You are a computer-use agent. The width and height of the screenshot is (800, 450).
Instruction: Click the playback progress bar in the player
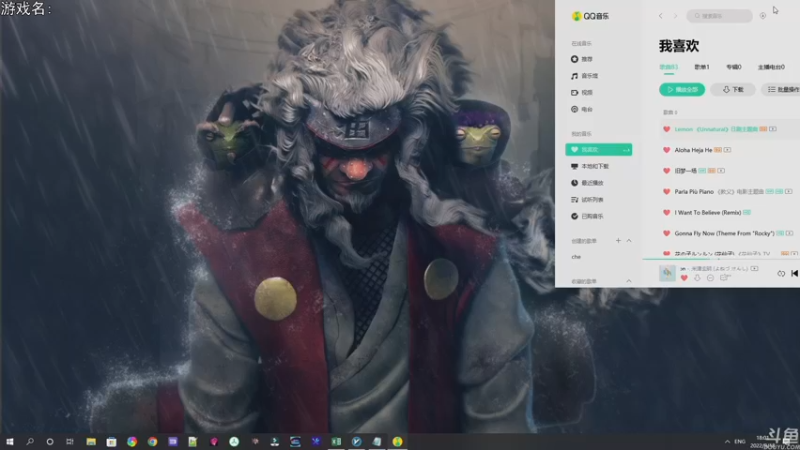click(721, 259)
